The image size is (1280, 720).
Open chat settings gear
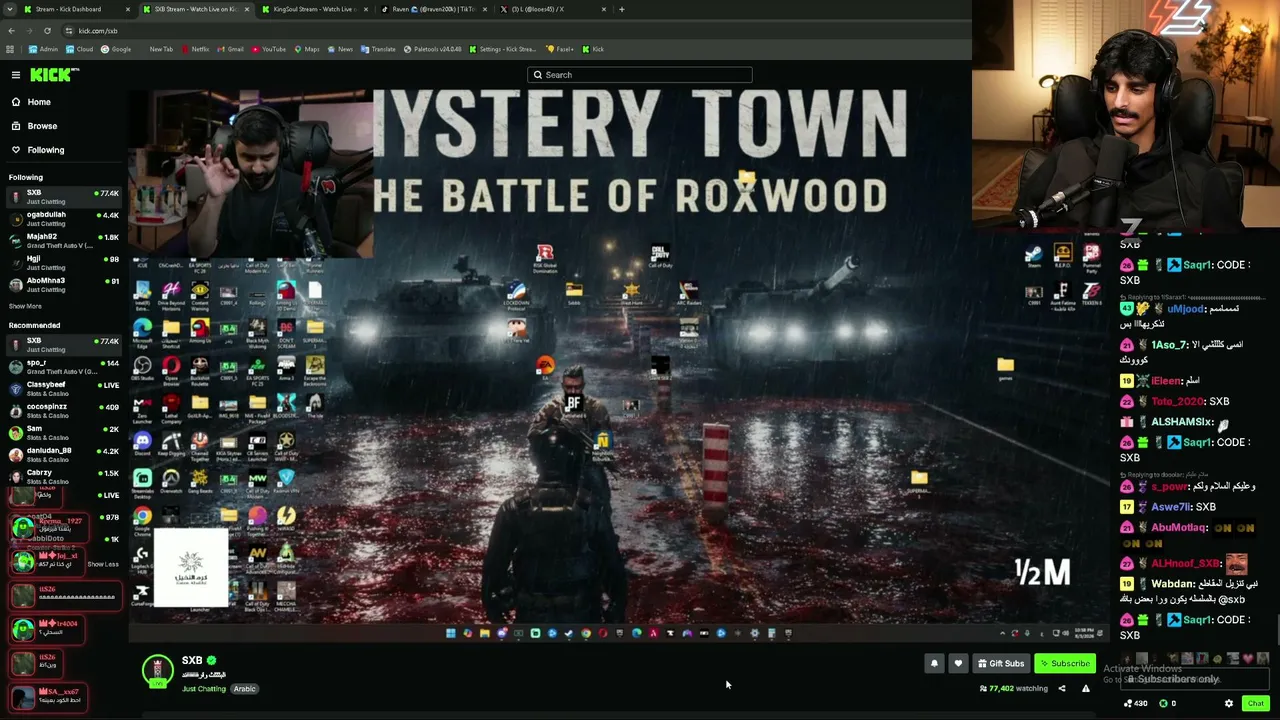(1229, 703)
